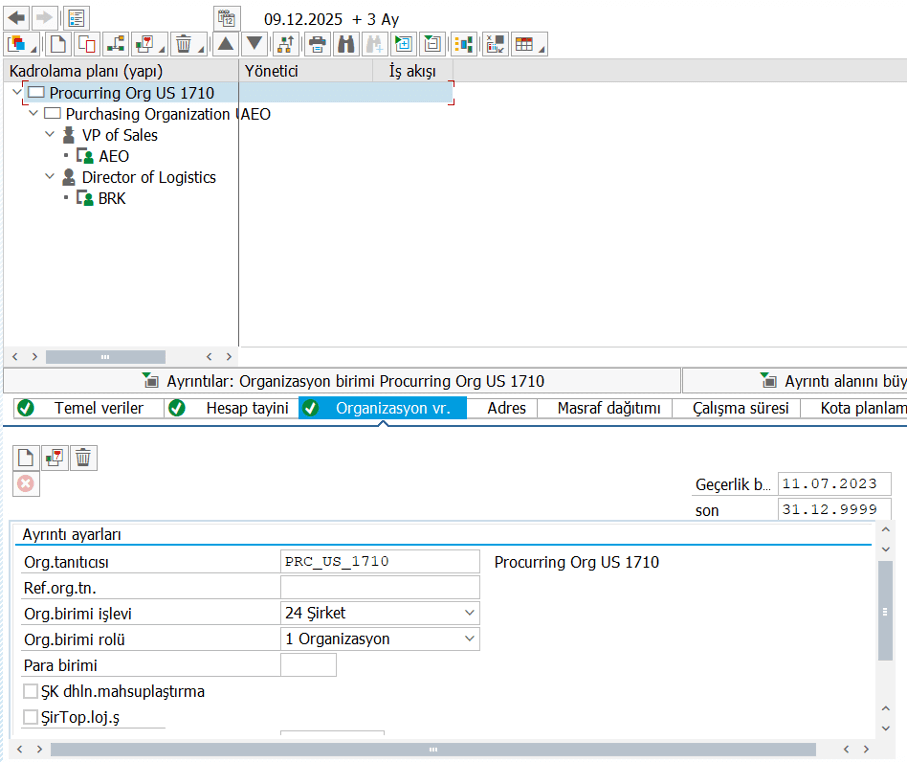
Task: Click the print icon in the toolbar
Action: point(317,44)
